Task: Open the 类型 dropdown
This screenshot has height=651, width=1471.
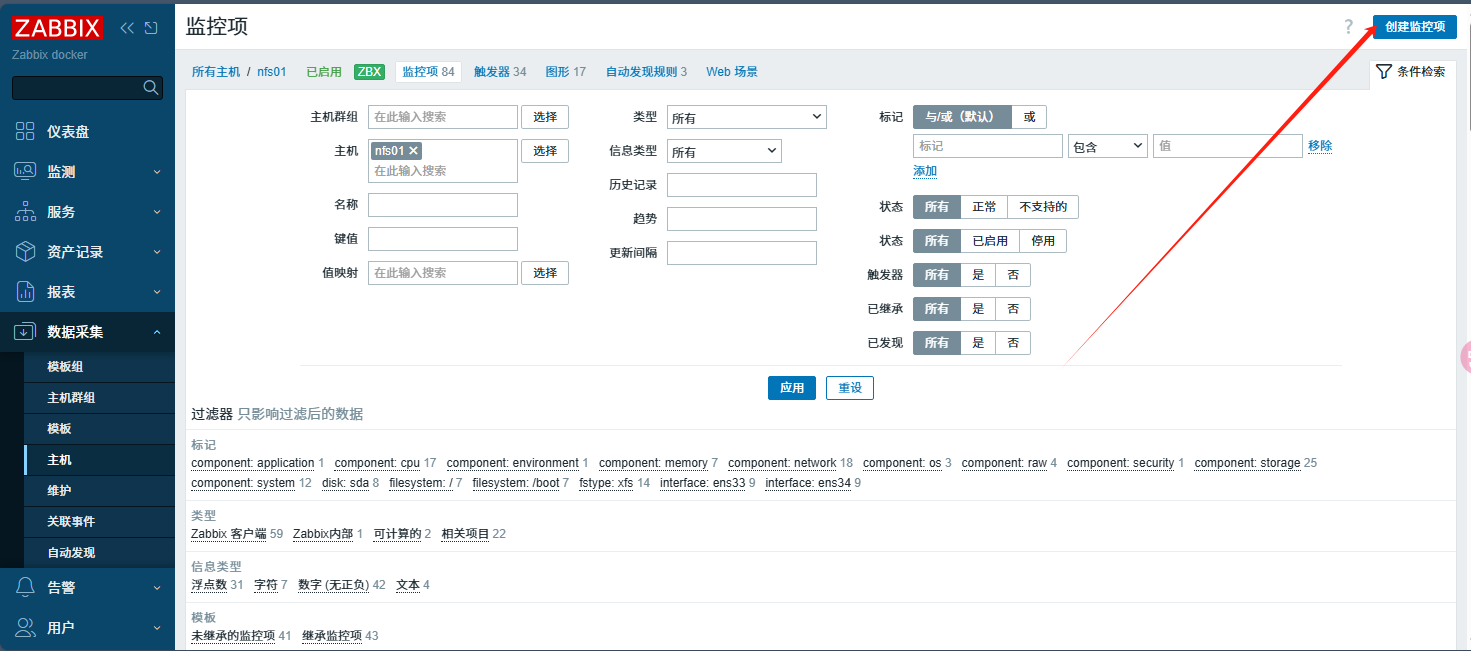Action: pyautogui.click(x=747, y=117)
